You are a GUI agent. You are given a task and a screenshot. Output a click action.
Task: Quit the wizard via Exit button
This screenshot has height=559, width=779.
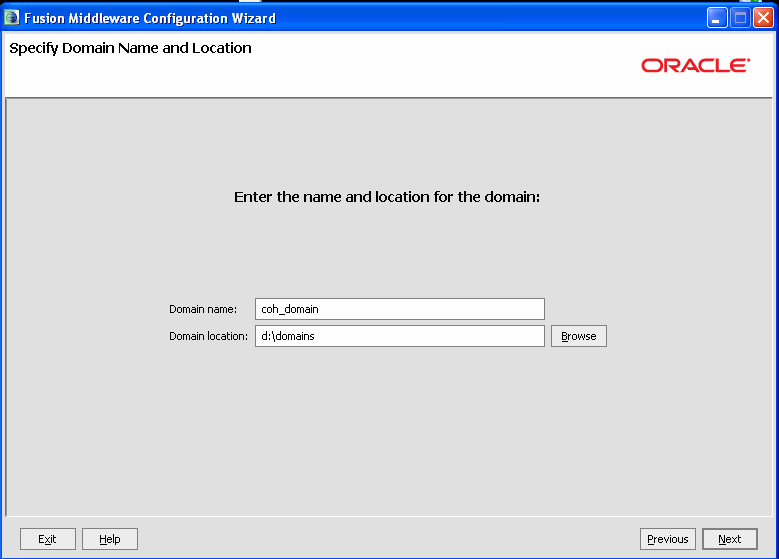(48, 539)
